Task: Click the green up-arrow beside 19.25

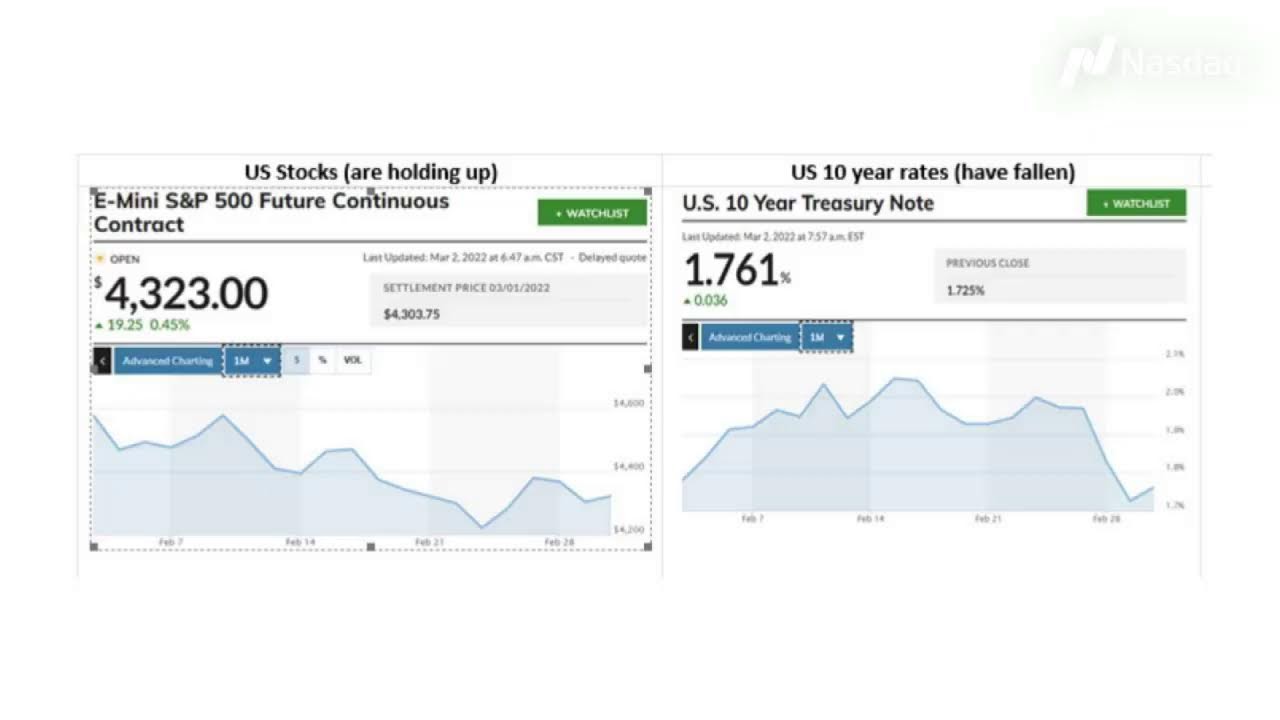Action: (x=99, y=325)
